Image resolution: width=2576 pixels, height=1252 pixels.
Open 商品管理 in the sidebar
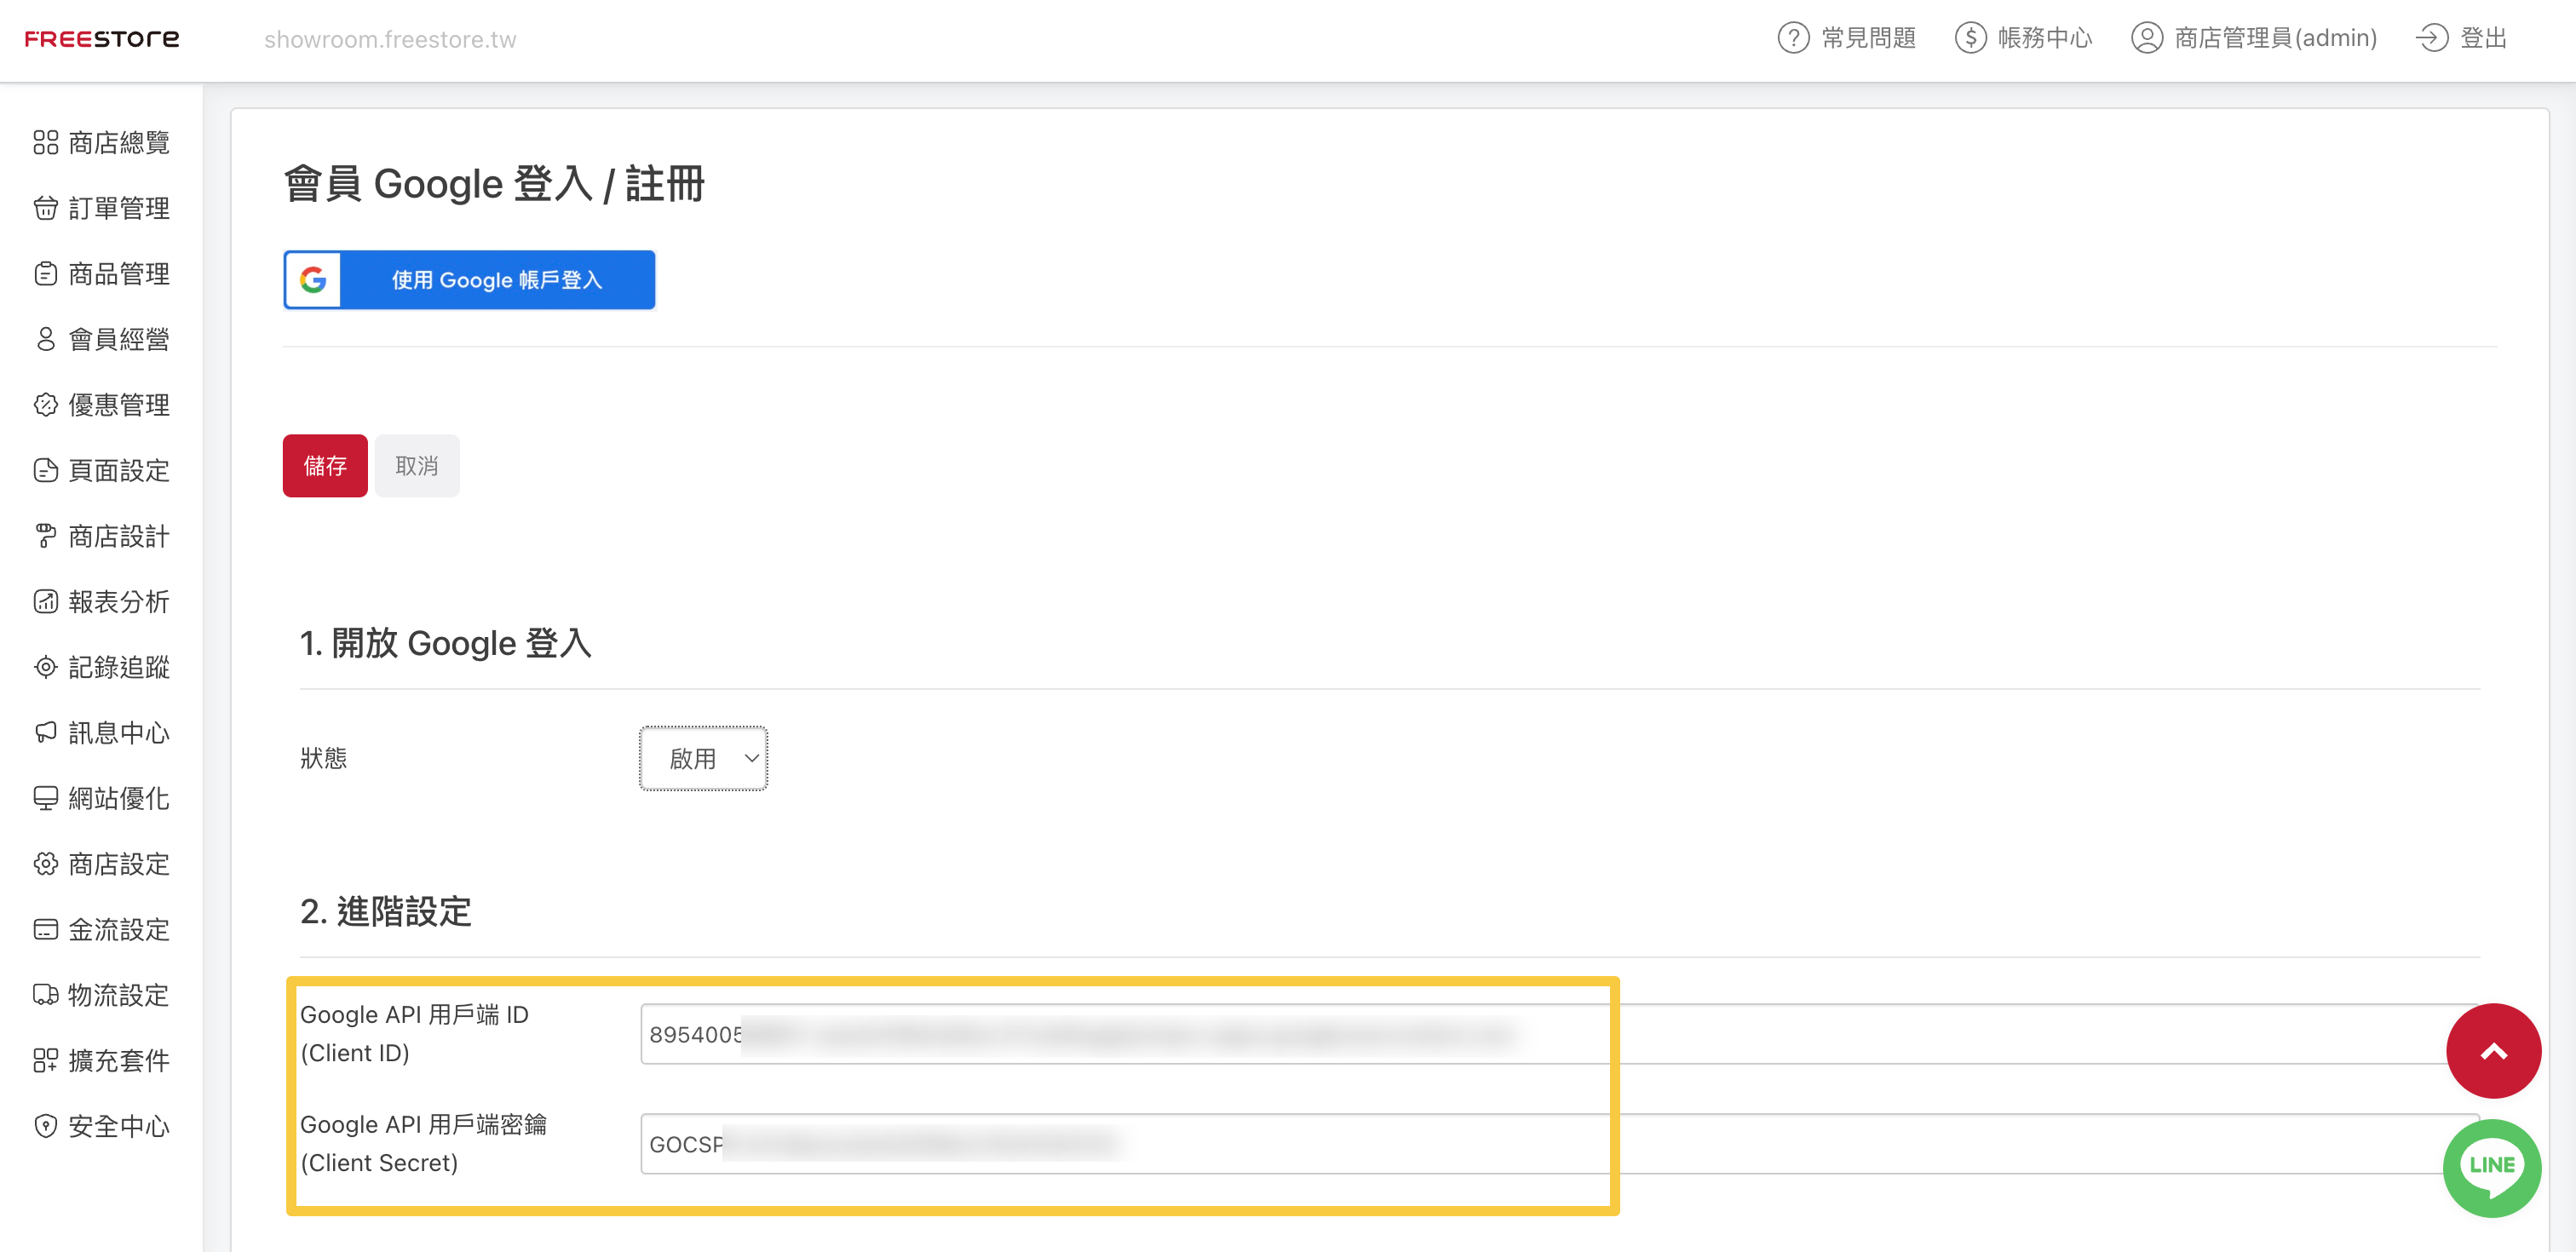[x=118, y=274]
